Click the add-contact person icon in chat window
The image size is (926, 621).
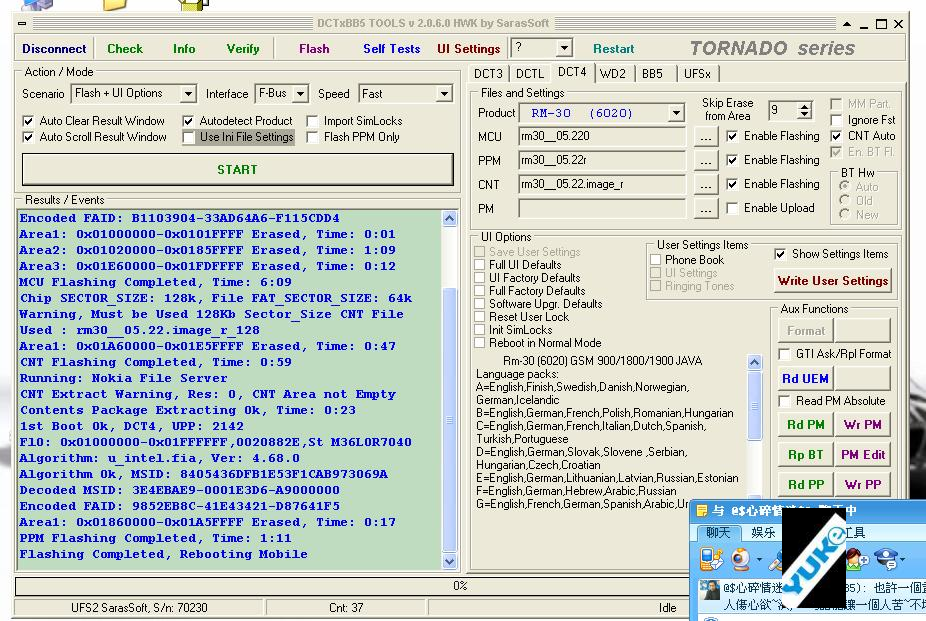pyautogui.click(x=855, y=558)
